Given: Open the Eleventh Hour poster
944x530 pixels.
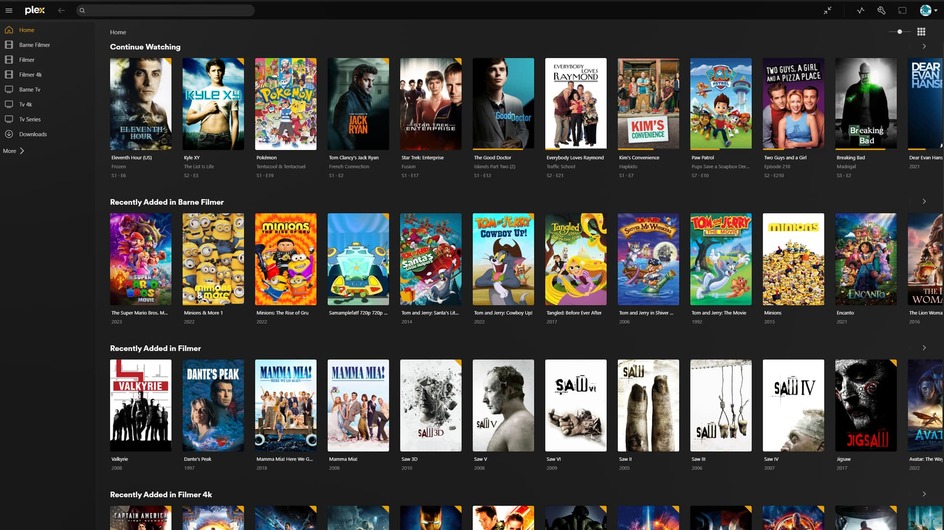Looking at the screenshot, I should coord(140,104).
